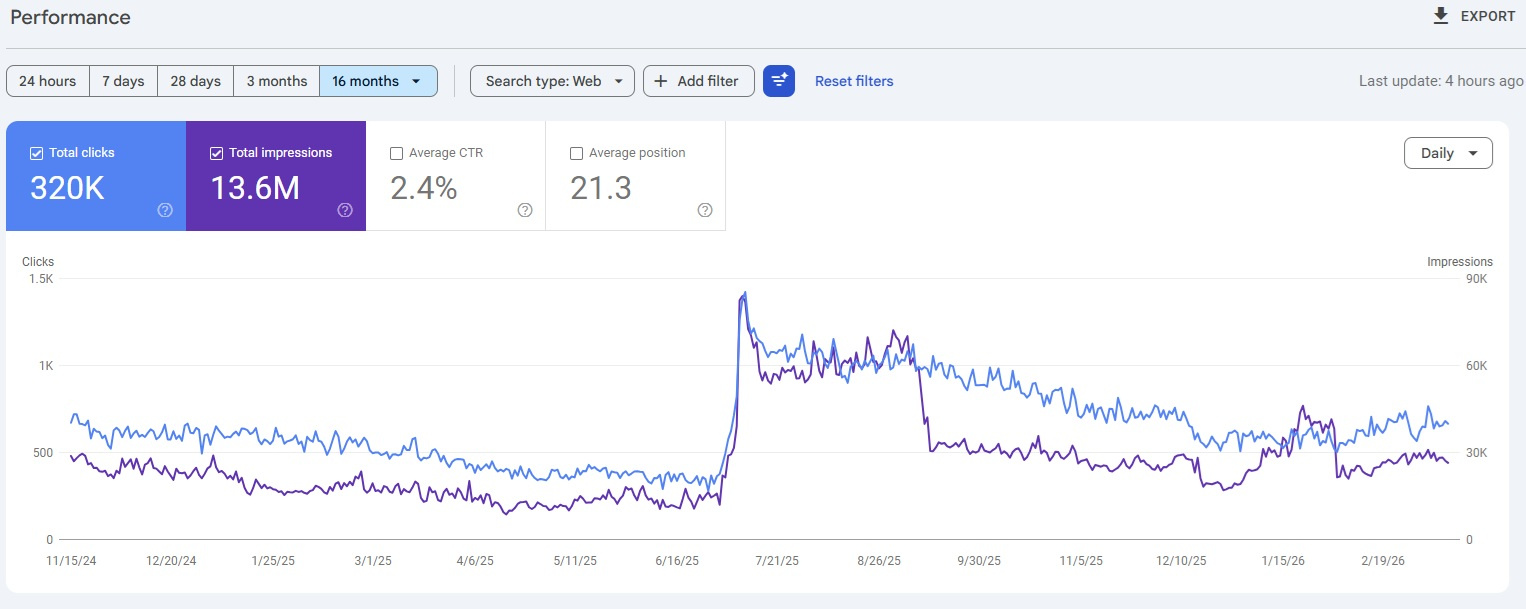Screen dimensions: 1526x609
Task: Enable the Average CTR checkbox
Action: pos(397,153)
